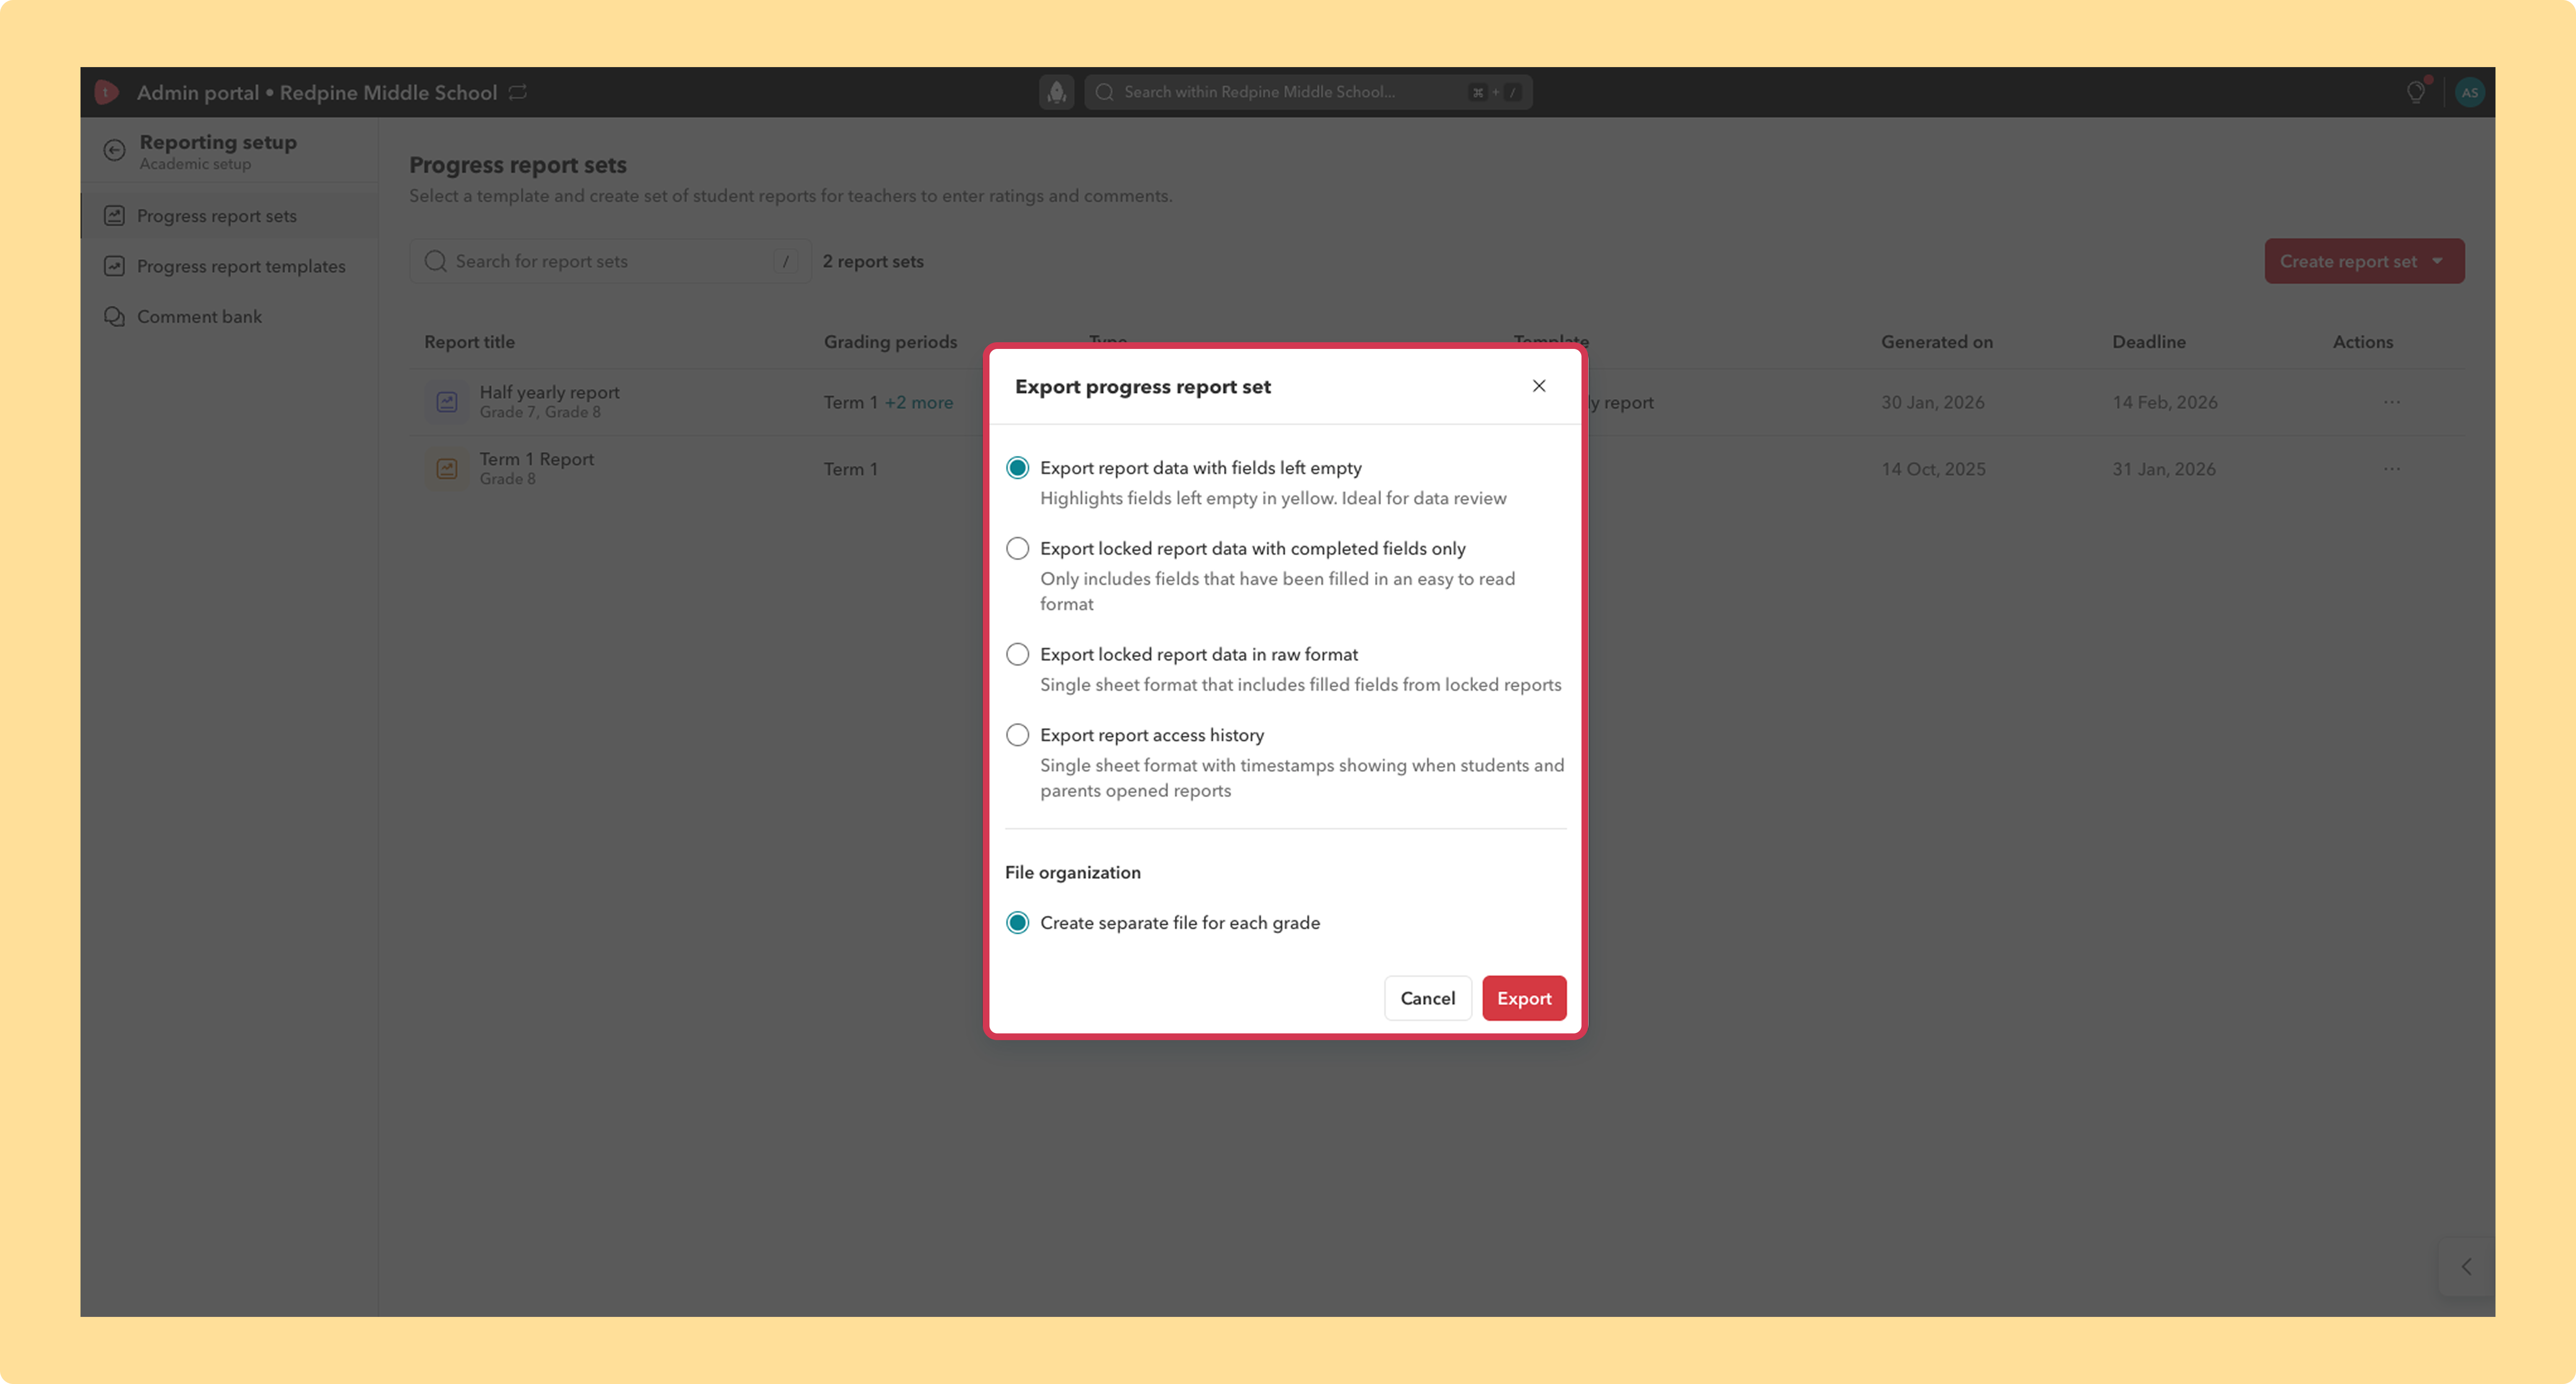Click the 31 Jan, 2026 deadline cell
2576x1384 pixels.
[2163, 469]
